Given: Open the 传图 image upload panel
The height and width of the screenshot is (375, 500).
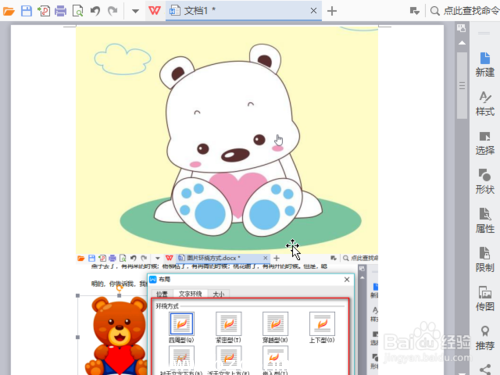Looking at the screenshot, I should 485,298.
